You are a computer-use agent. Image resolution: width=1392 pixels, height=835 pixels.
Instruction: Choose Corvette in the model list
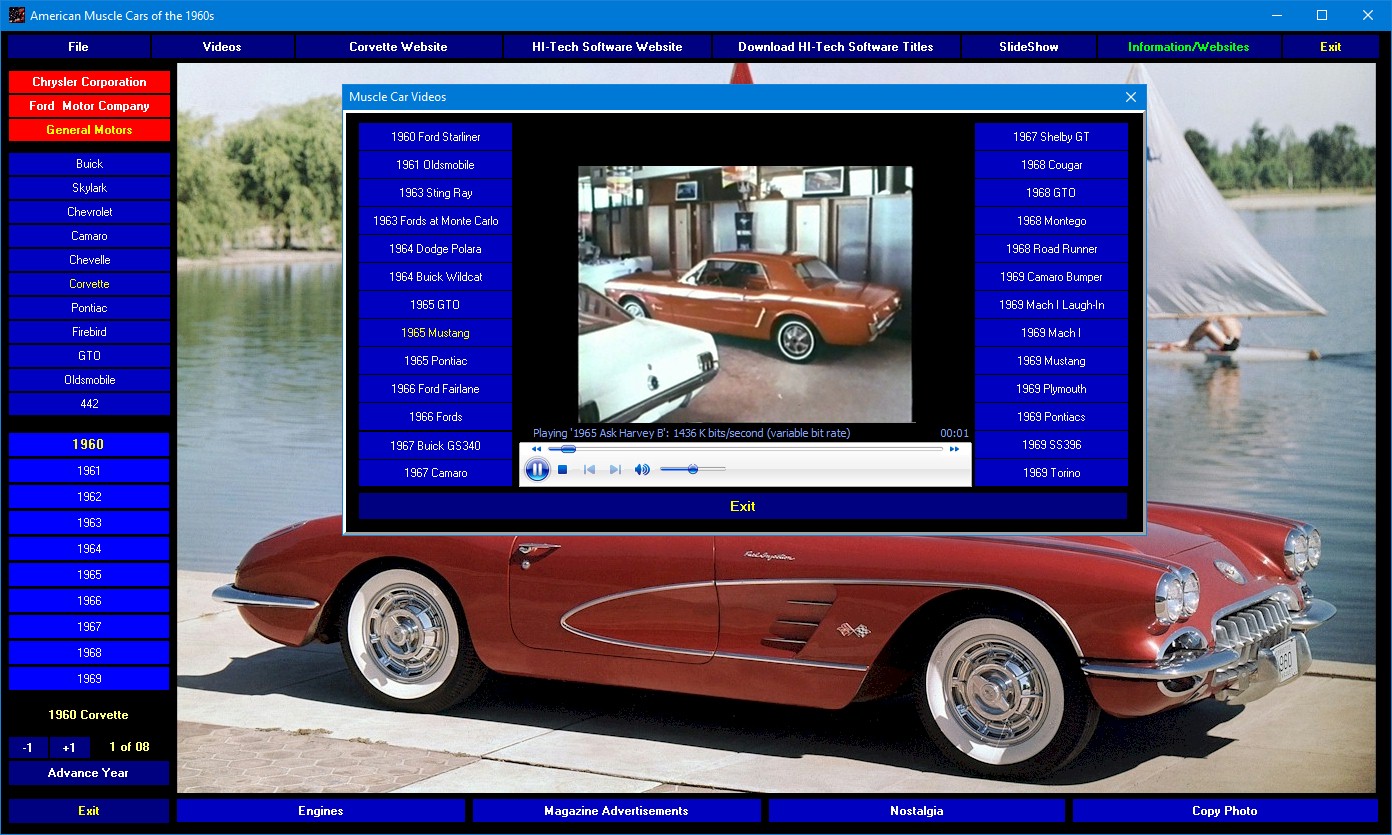tap(90, 284)
